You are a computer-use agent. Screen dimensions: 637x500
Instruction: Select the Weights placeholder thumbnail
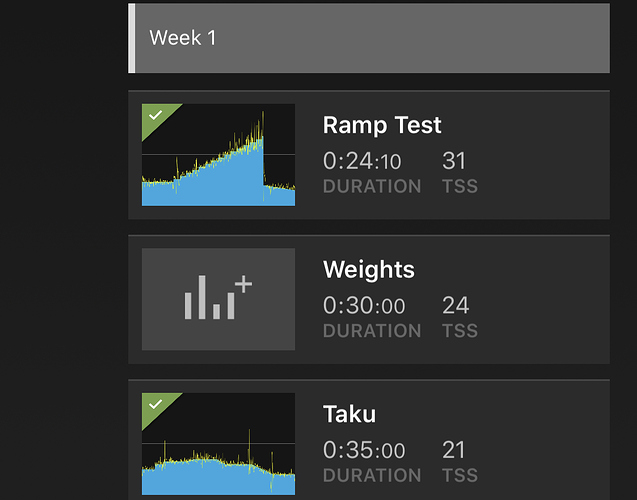coord(218,299)
